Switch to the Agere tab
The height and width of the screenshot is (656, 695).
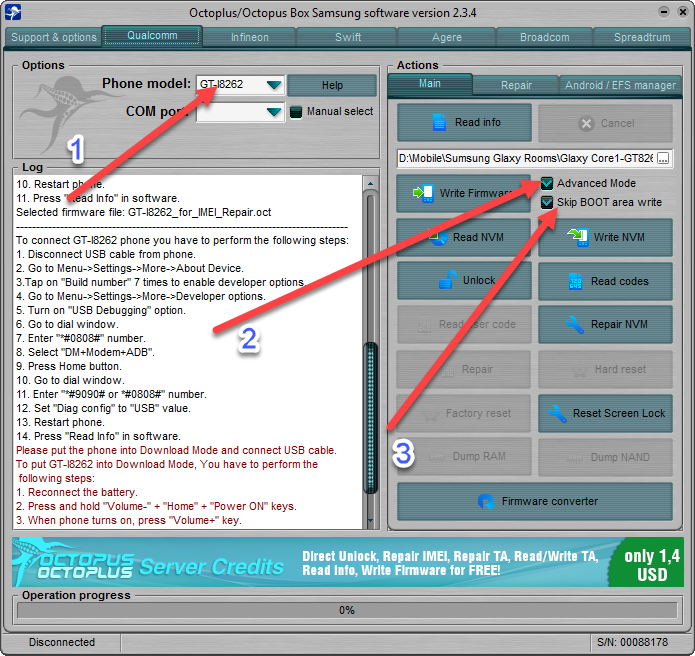click(446, 37)
